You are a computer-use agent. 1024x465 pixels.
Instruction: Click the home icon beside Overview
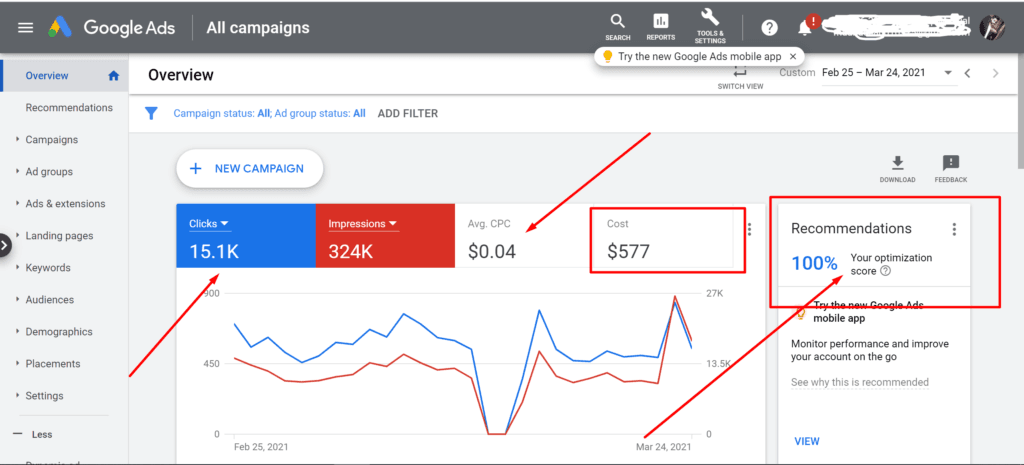click(x=114, y=76)
